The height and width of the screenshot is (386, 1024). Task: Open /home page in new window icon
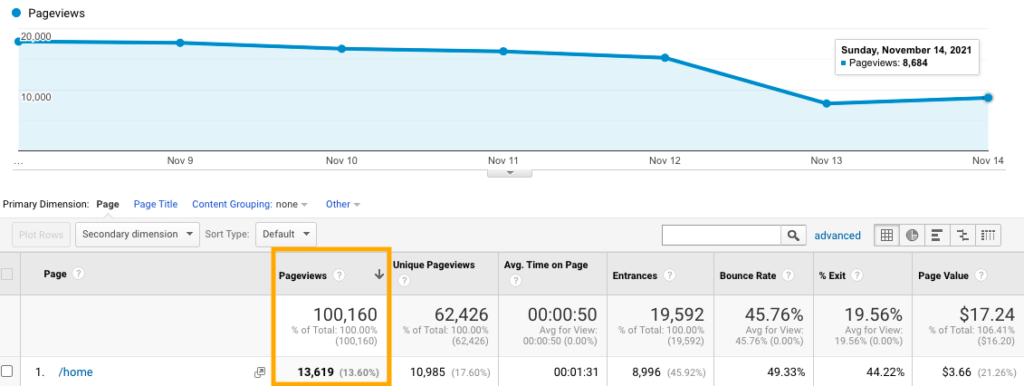pos(259,372)
